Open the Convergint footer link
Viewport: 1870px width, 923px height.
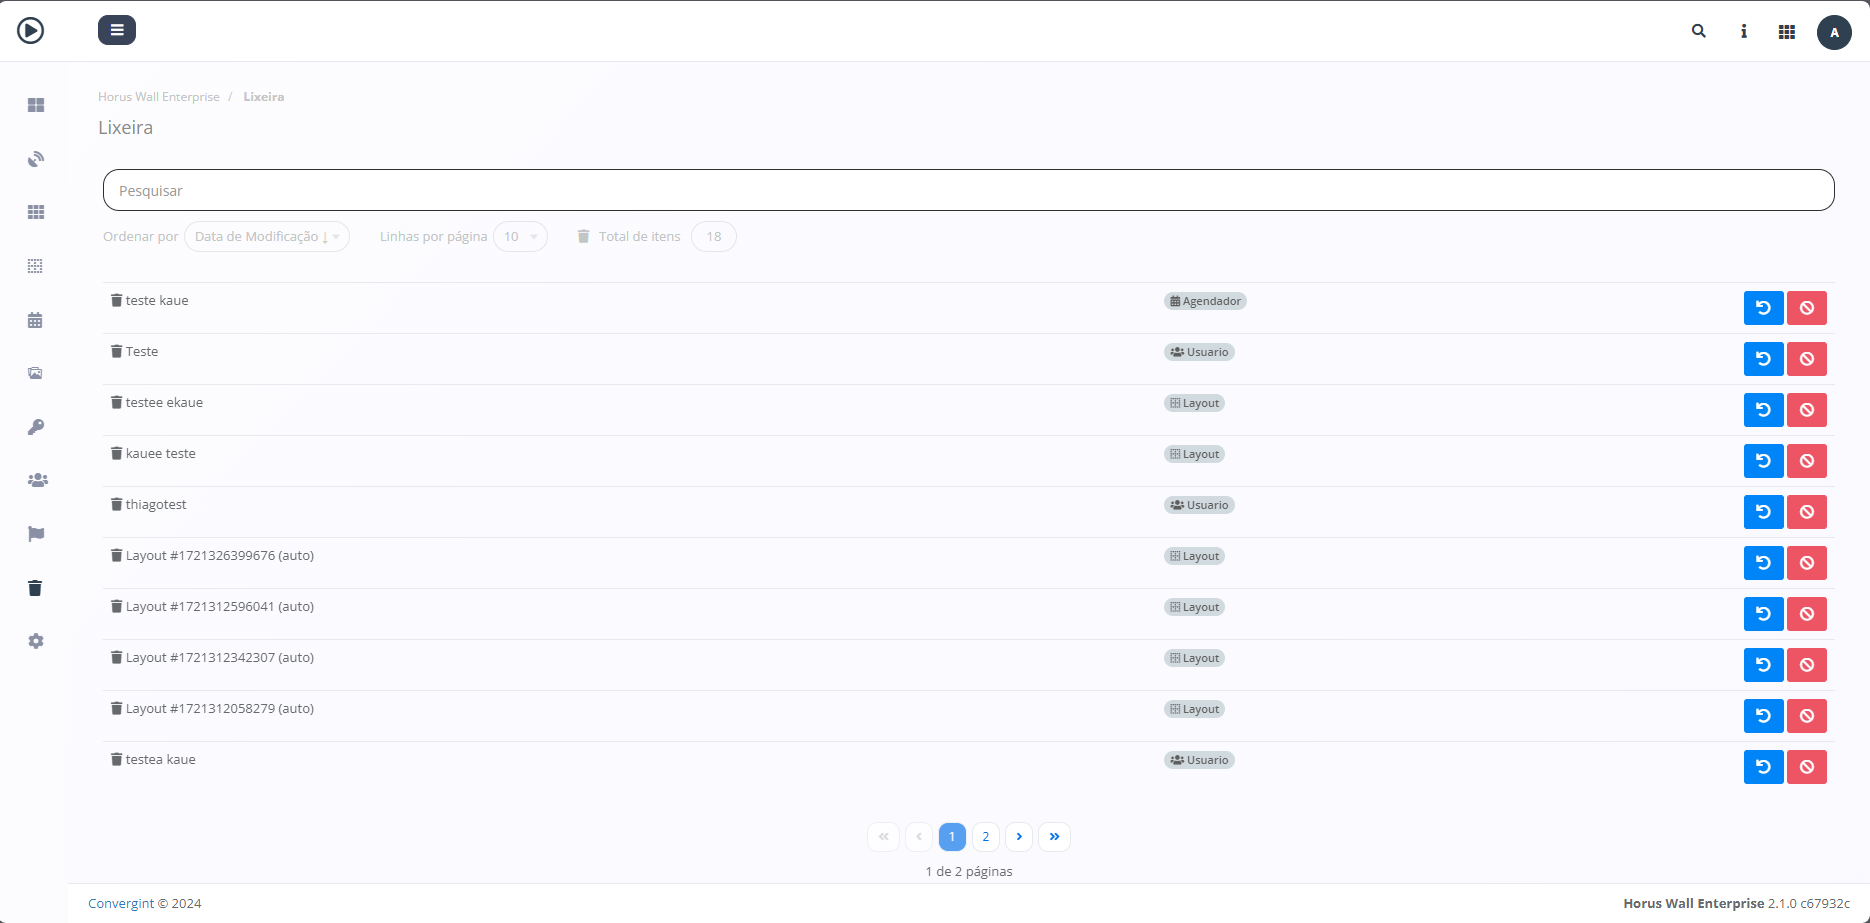pyautogui.click(x=121, y=903)
